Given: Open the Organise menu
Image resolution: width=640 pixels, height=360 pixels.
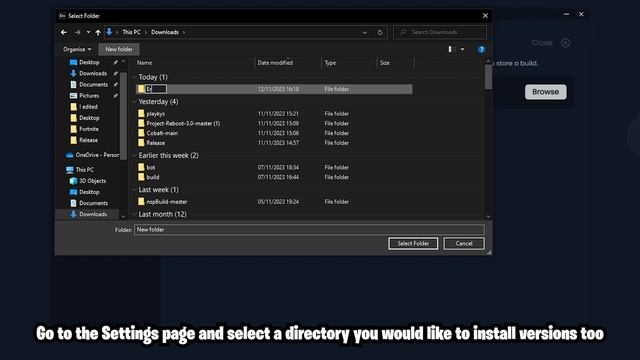Looking at the screenshot, I should click(77, 49).
